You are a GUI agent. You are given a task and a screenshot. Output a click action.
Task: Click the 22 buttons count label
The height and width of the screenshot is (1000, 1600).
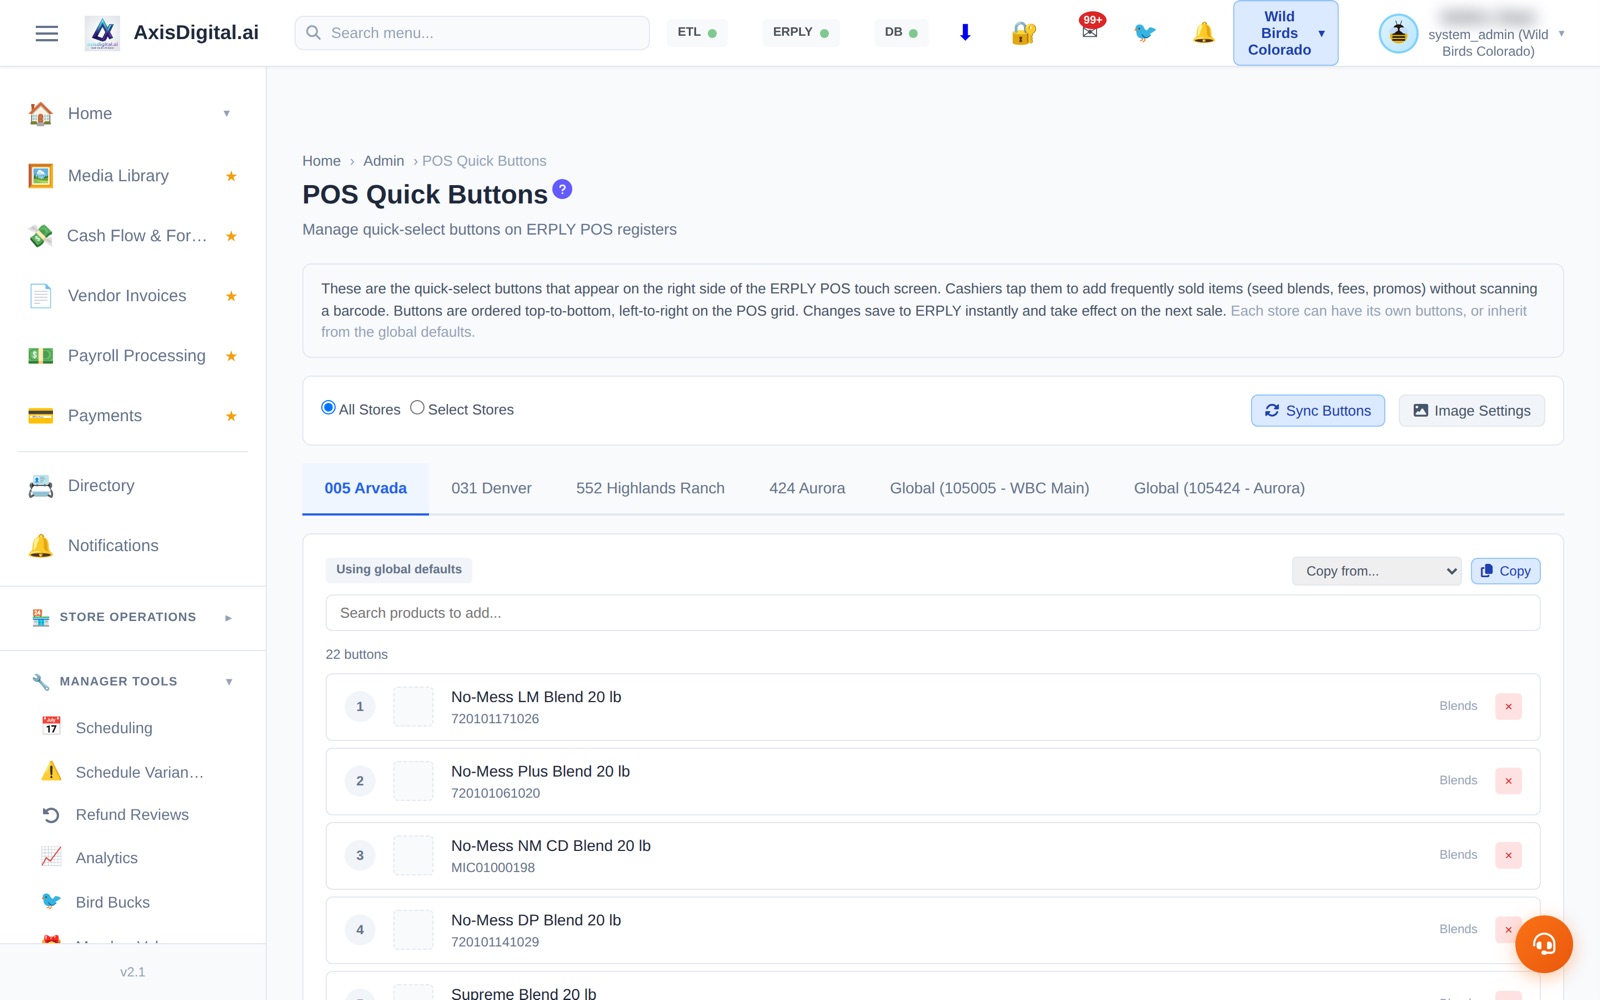click(357, 655)
